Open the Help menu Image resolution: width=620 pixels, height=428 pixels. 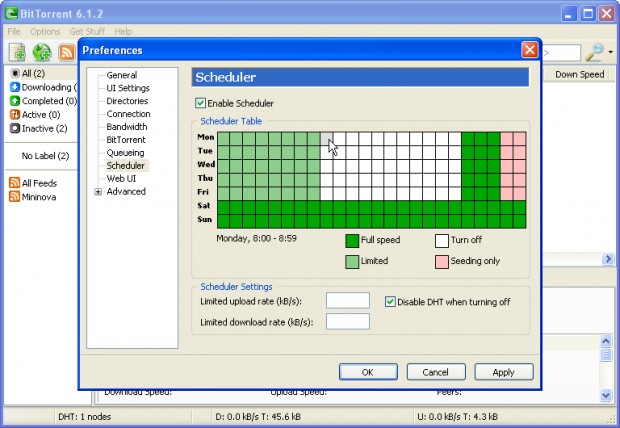[123, 32]
